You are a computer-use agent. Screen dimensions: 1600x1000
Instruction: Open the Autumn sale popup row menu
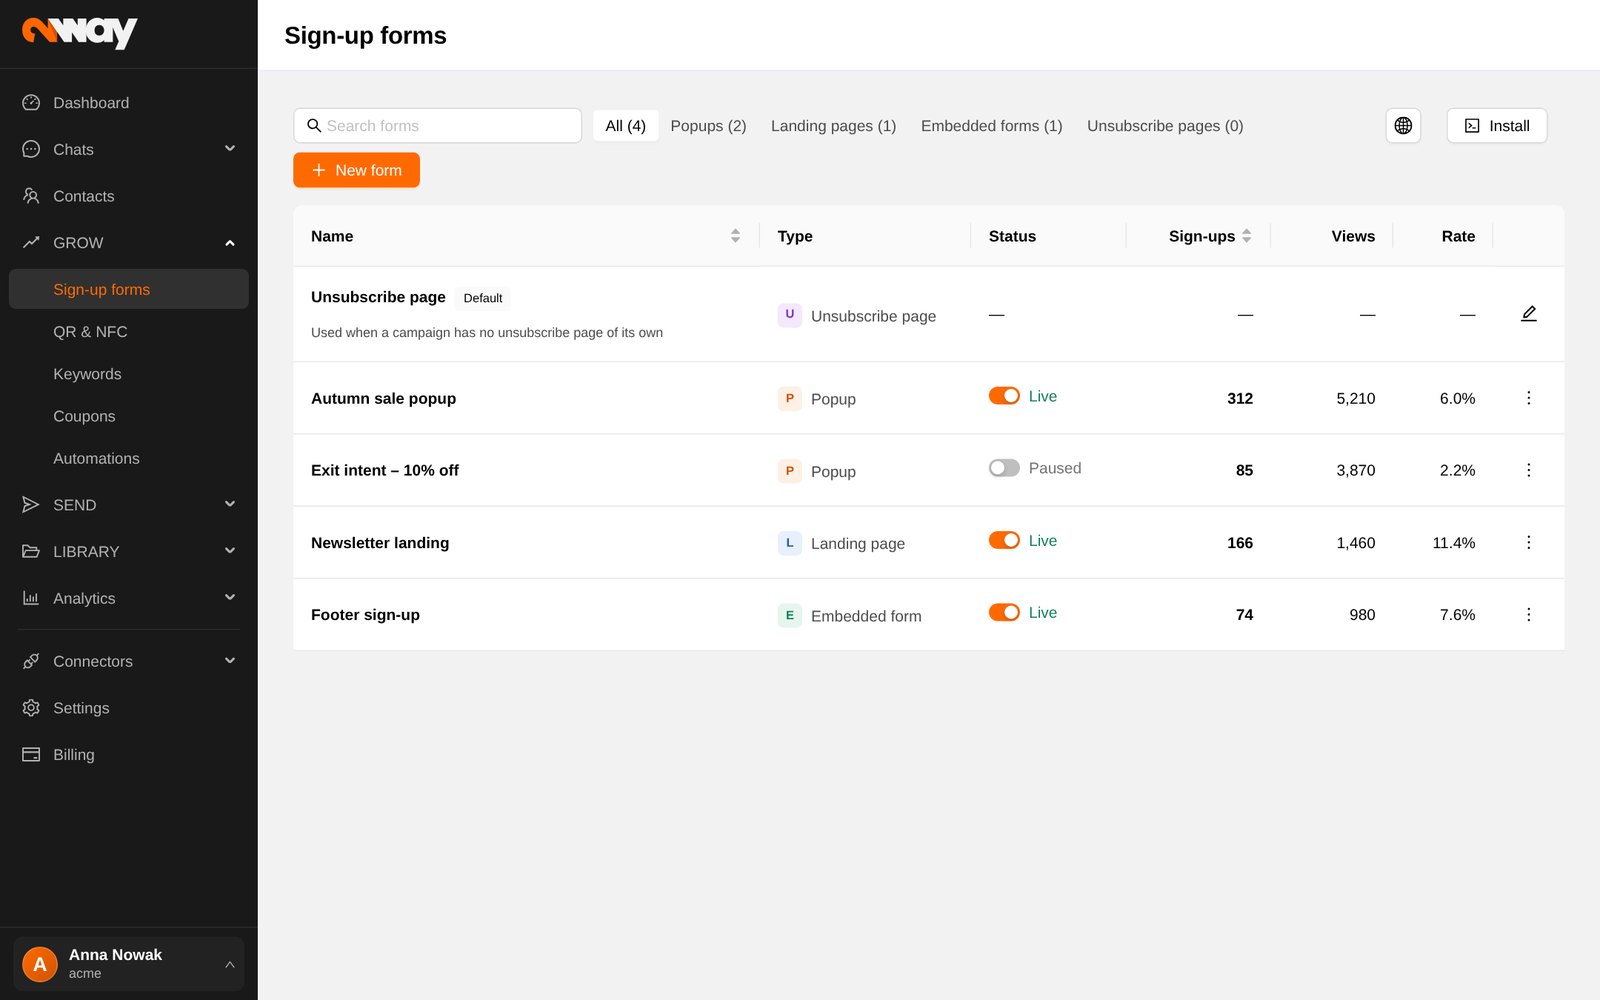(1529, 398)
